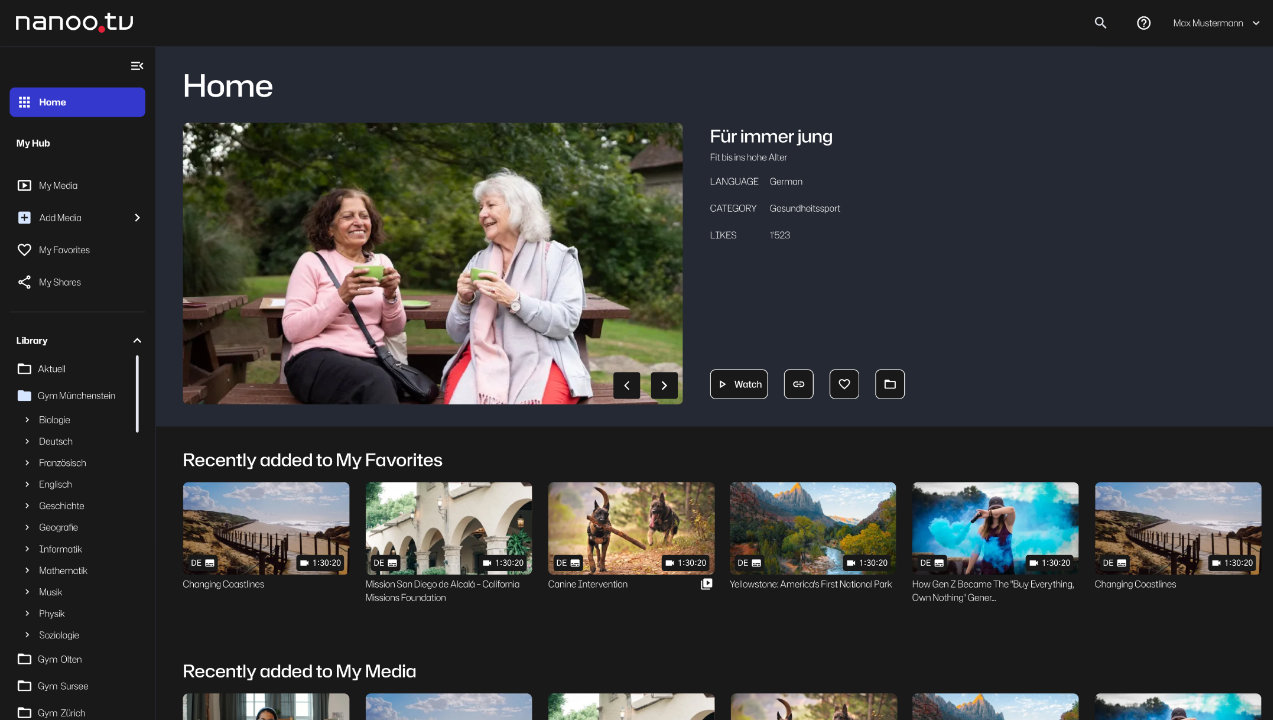1273x720 pixels.
Task: Click the playlist icon beside Canine Intervention
Action: 707,584
